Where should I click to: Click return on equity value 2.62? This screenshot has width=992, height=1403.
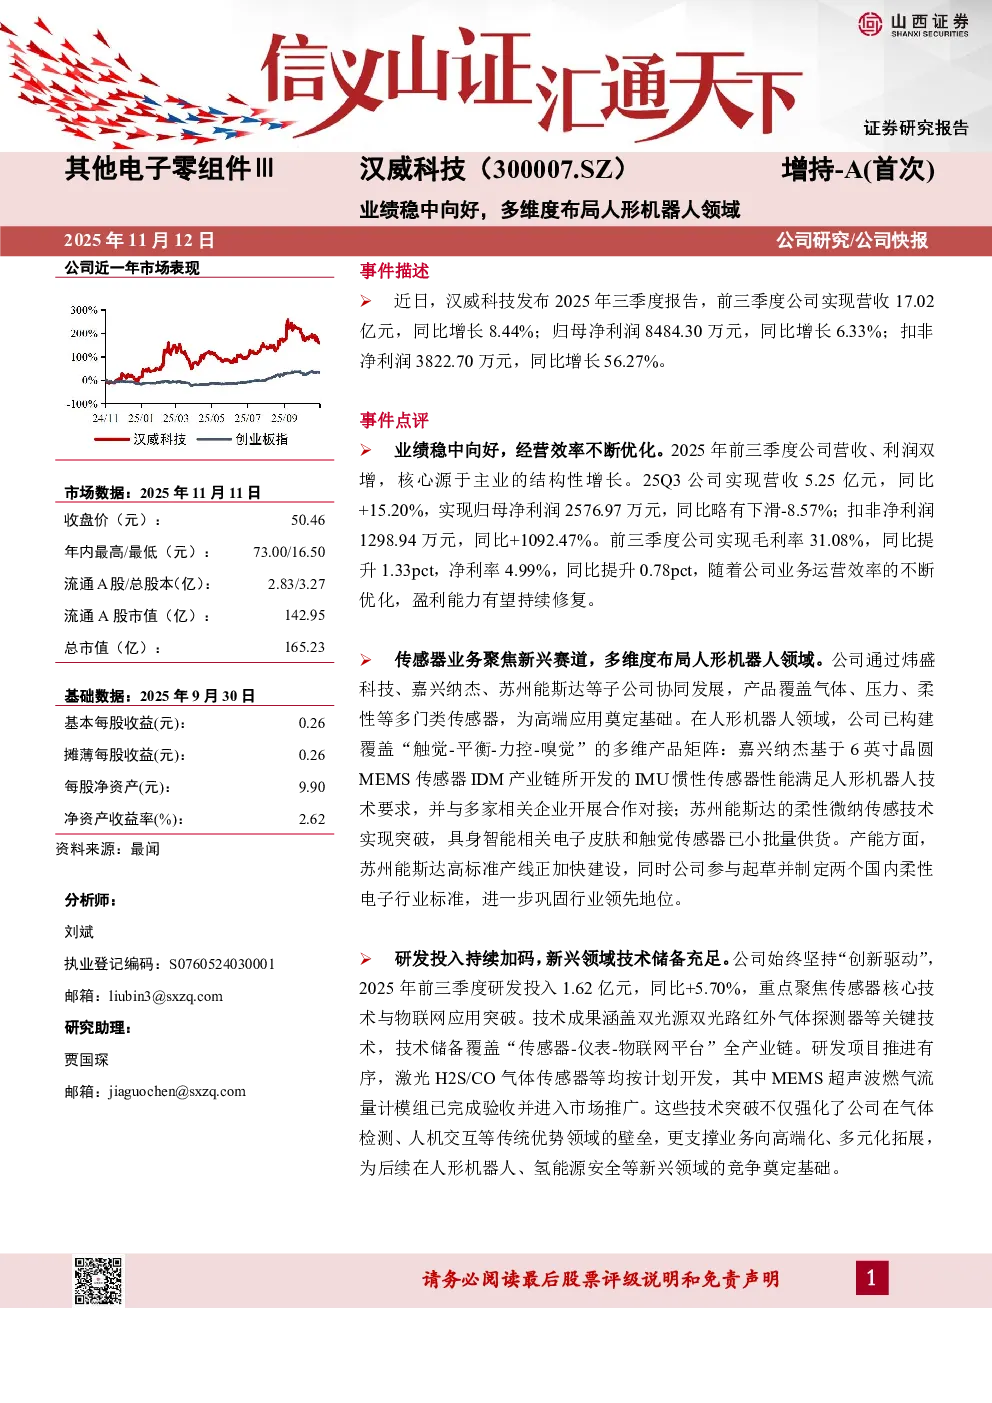312,819
